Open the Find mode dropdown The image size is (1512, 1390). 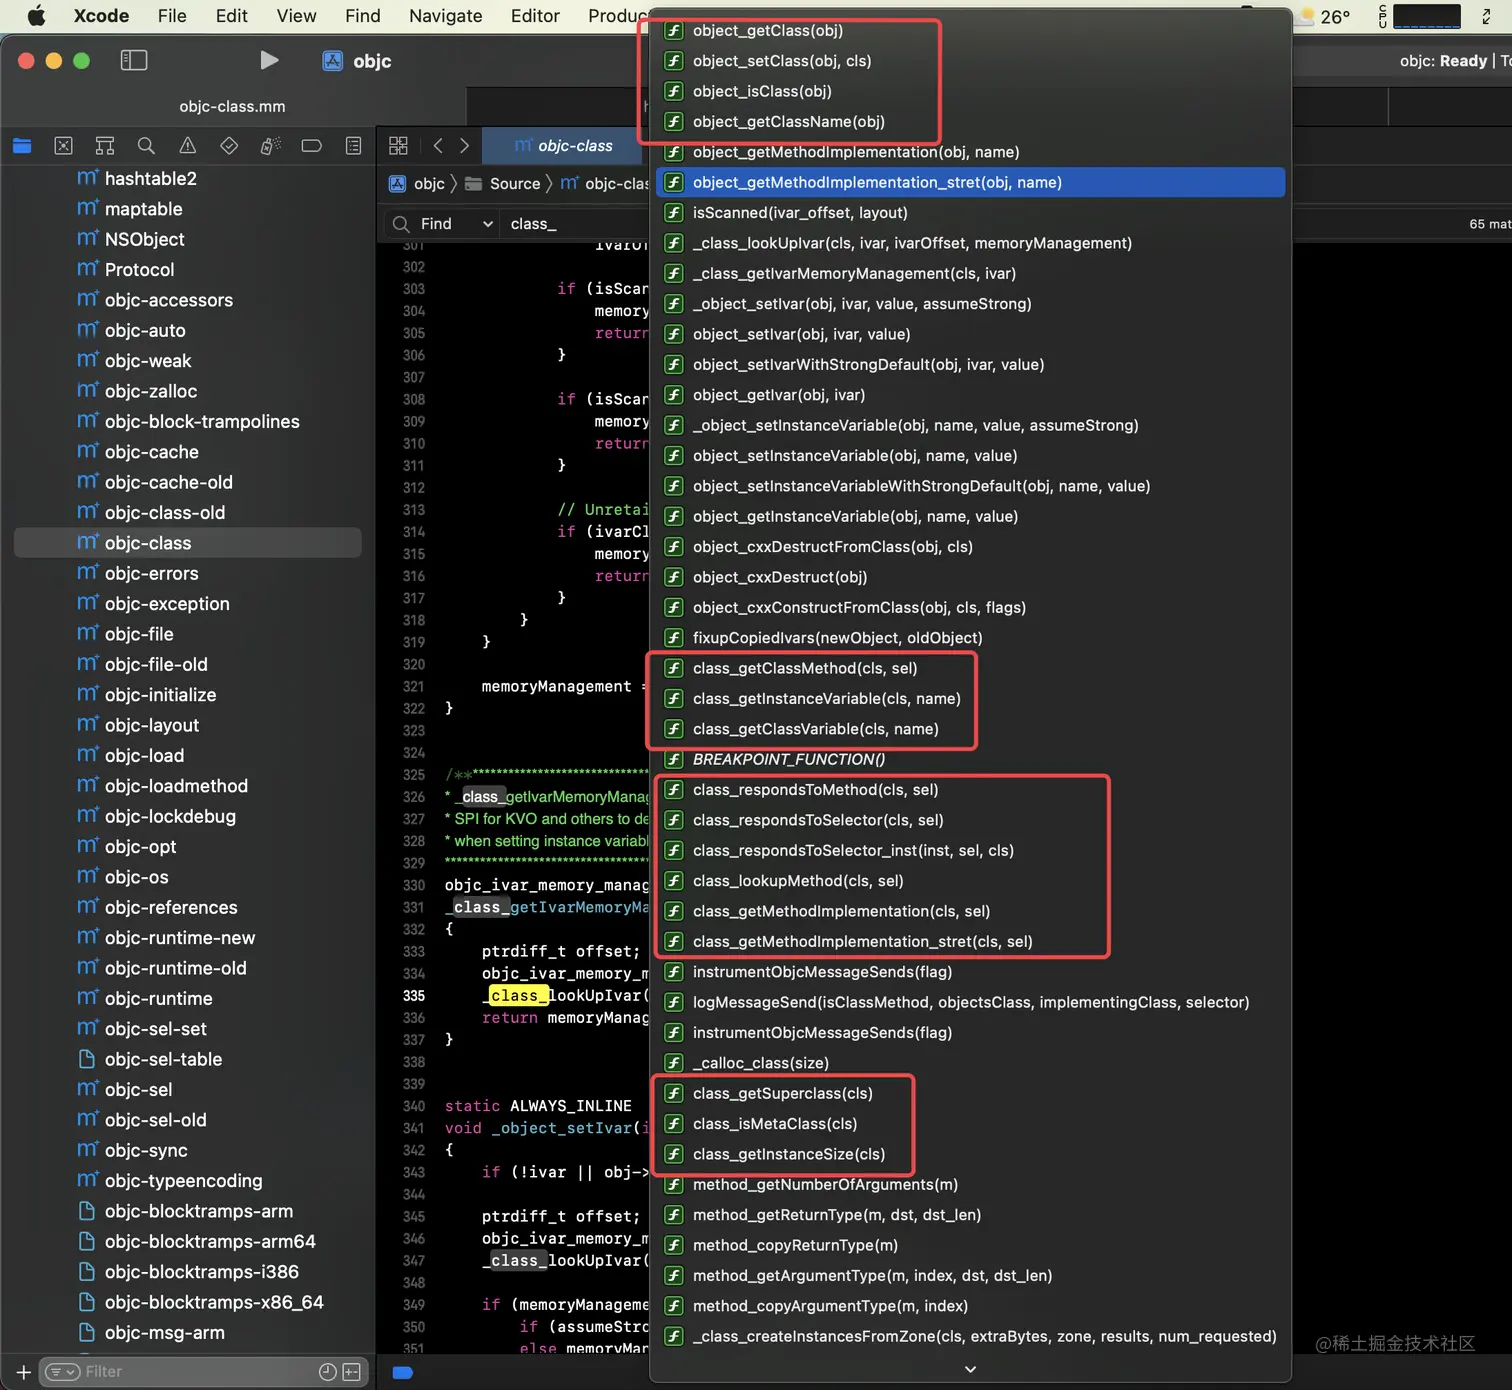457,224
